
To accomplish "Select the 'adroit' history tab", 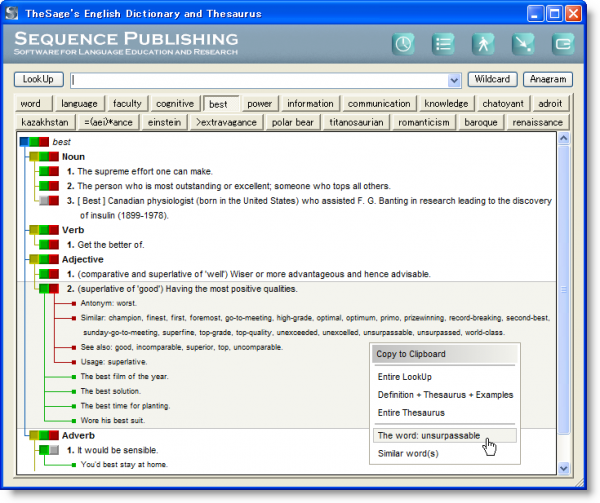I will [x=550, y=104].
